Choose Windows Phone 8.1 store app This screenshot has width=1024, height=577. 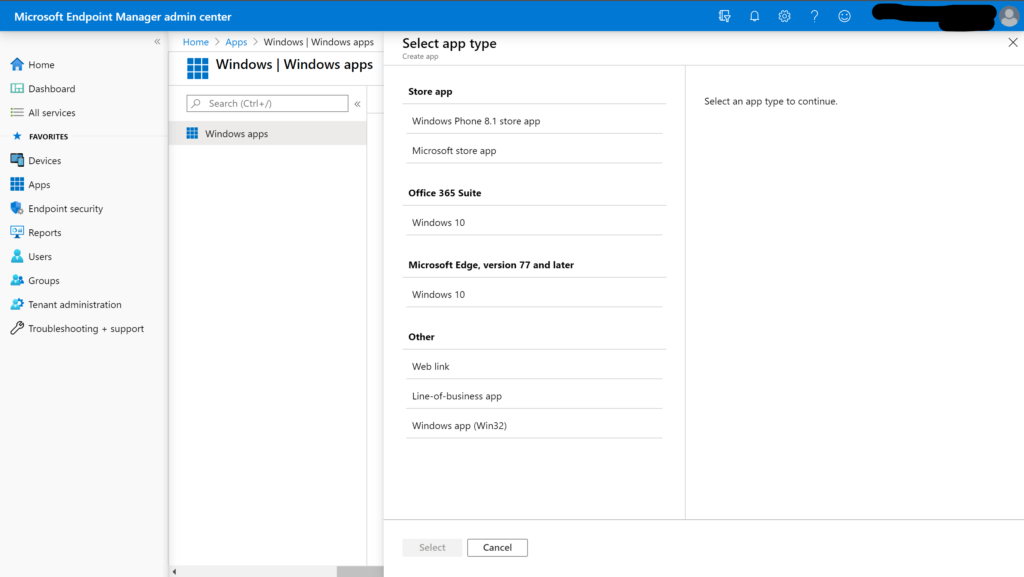[x=534, y=121]
